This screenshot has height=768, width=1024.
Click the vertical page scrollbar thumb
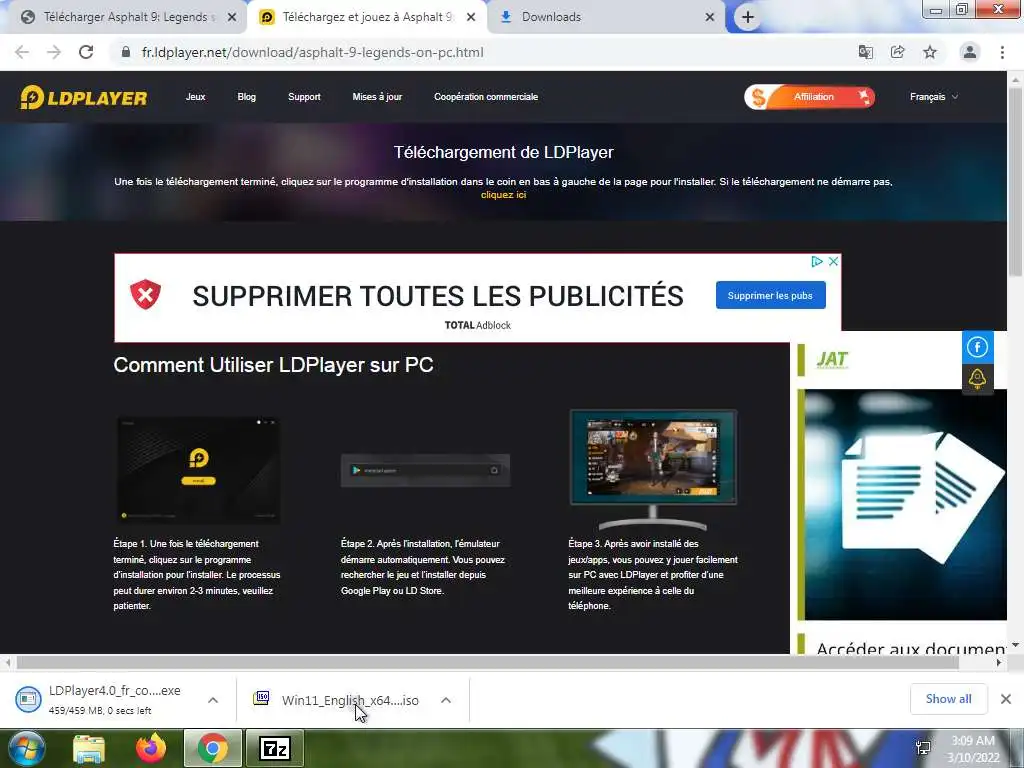click(1015, 181)
